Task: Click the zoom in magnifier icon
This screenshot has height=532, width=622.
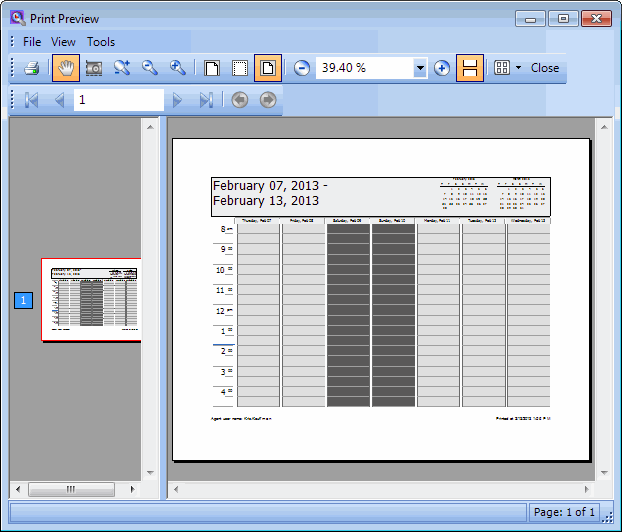Action: [x=178, y=68]
